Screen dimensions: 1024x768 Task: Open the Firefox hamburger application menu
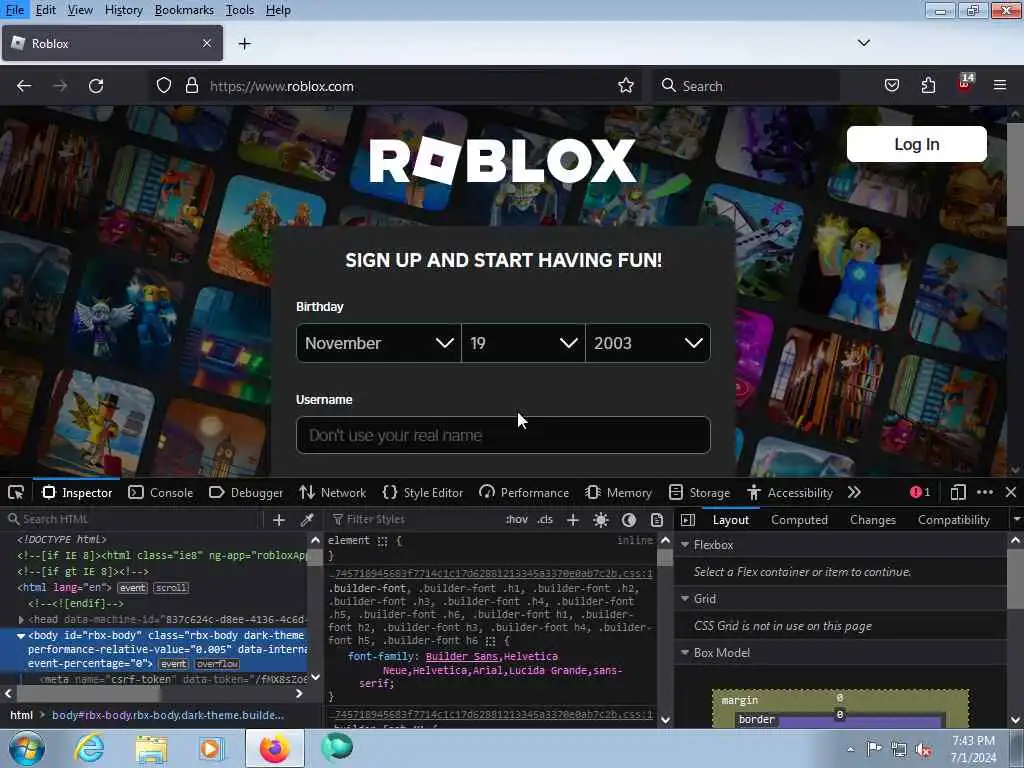coord(1000,86)
